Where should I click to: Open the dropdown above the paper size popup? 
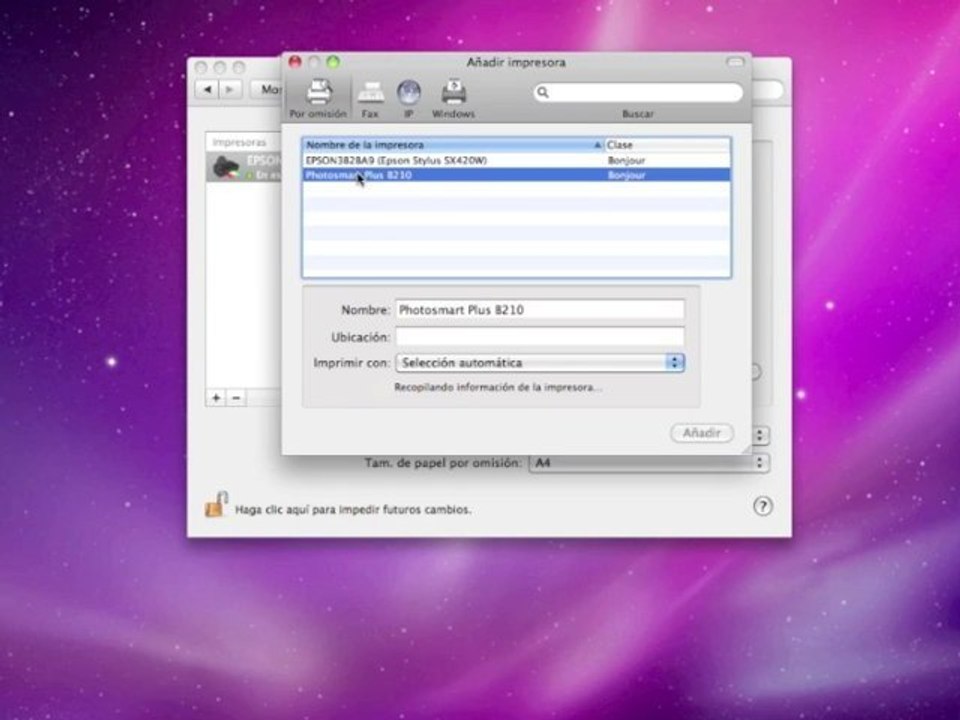point(760,436)
